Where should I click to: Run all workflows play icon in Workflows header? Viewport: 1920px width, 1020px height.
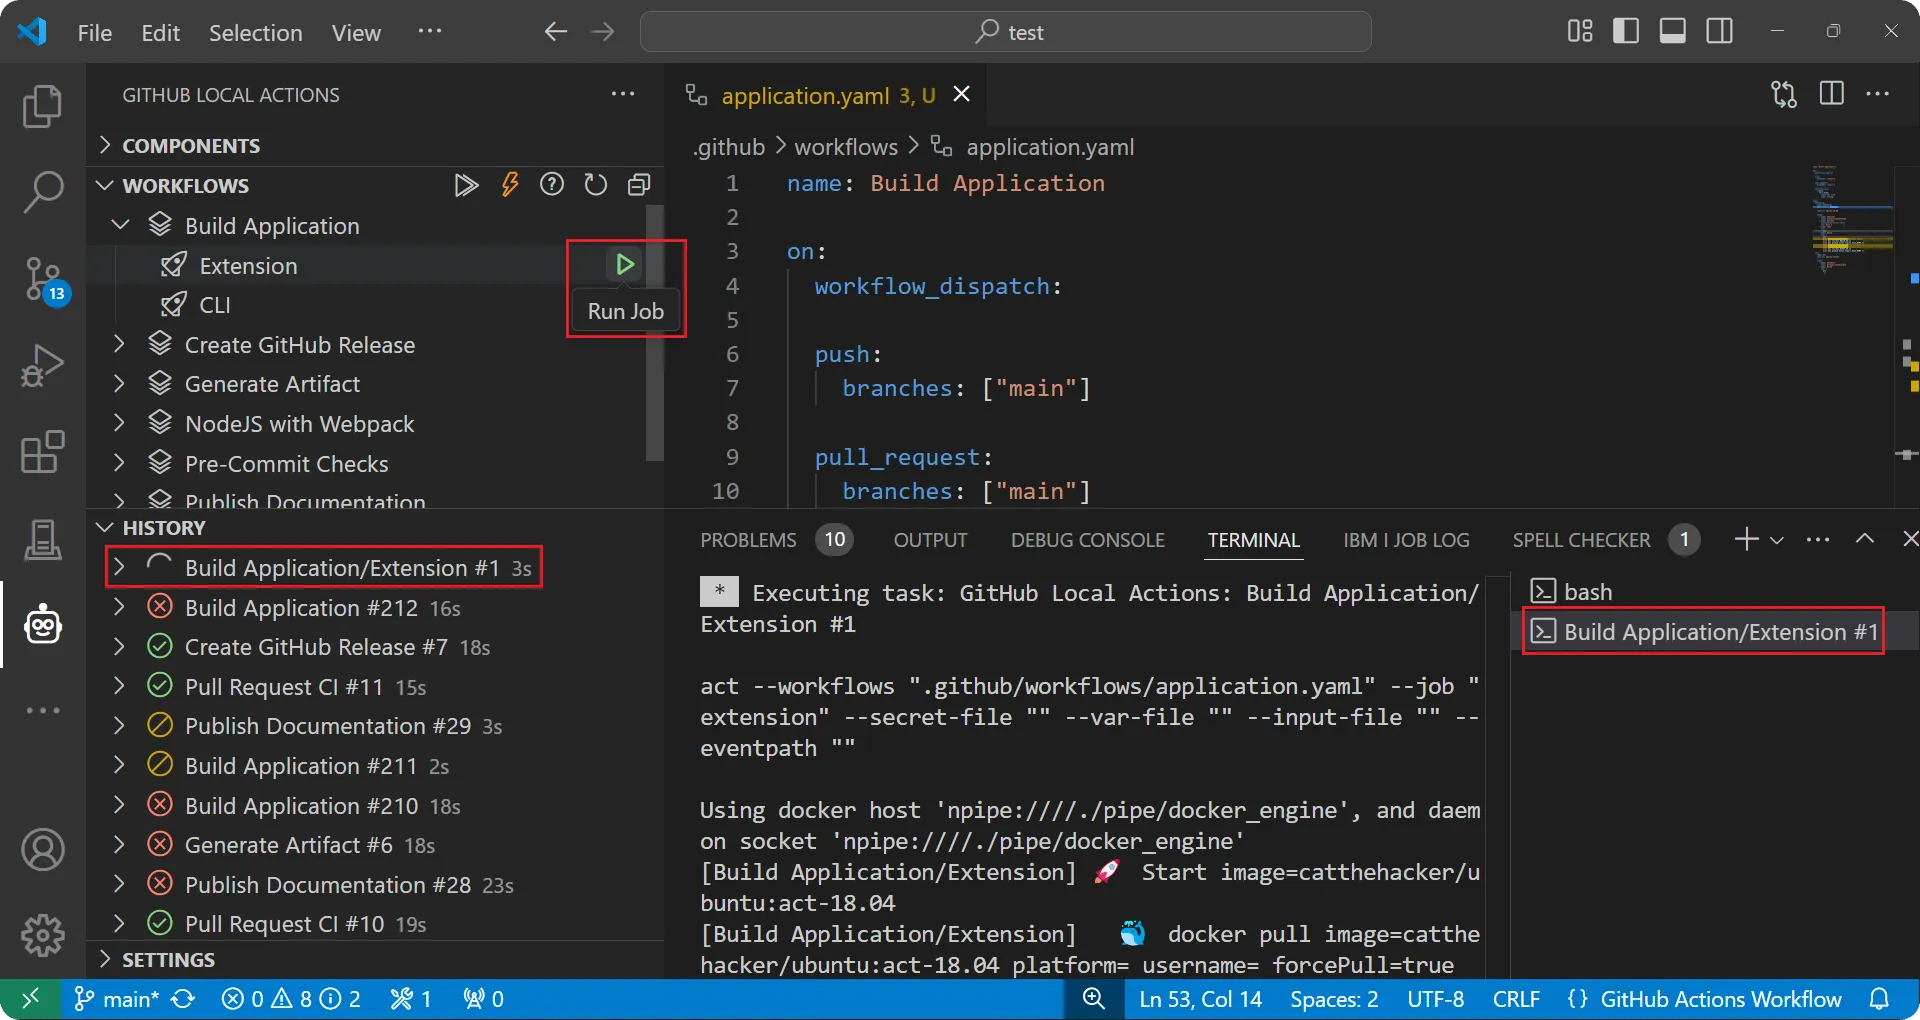point(465,185)
